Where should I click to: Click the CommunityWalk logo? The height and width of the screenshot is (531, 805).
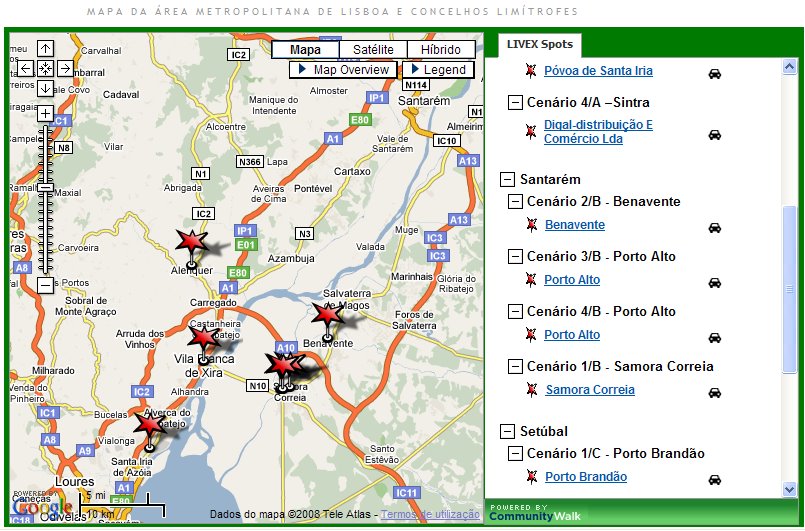pos(534,513)
